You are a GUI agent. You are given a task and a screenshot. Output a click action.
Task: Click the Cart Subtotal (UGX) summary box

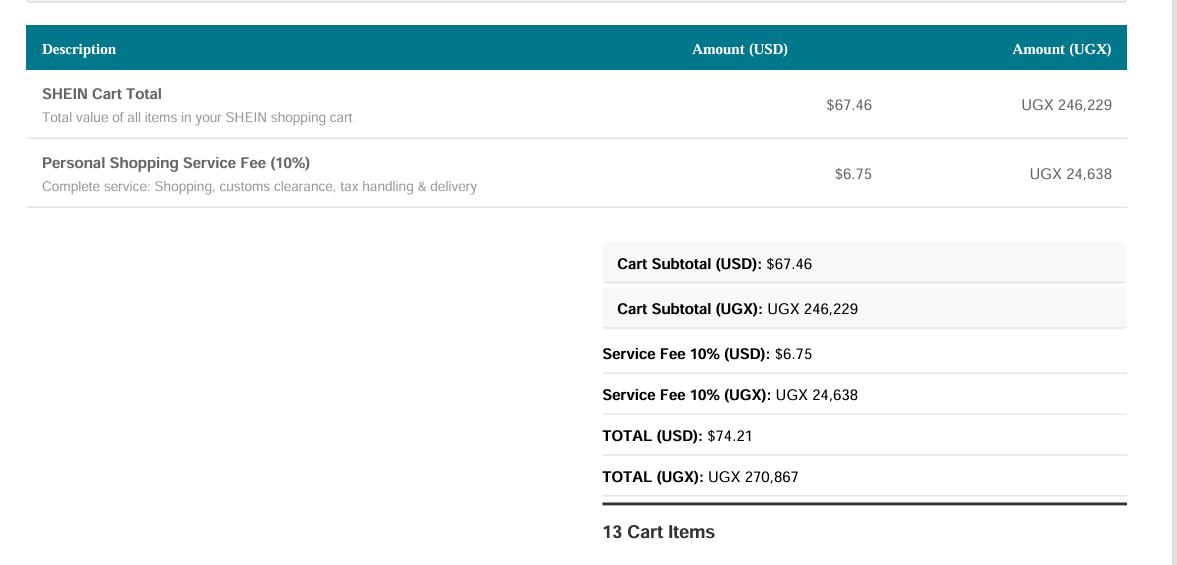point(865,308)
